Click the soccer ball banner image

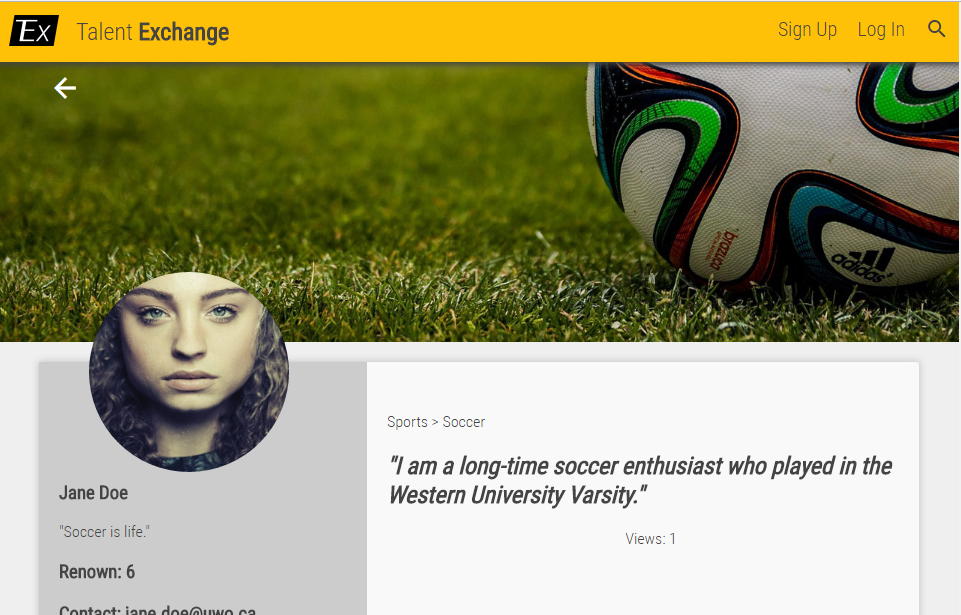(773, 178)
